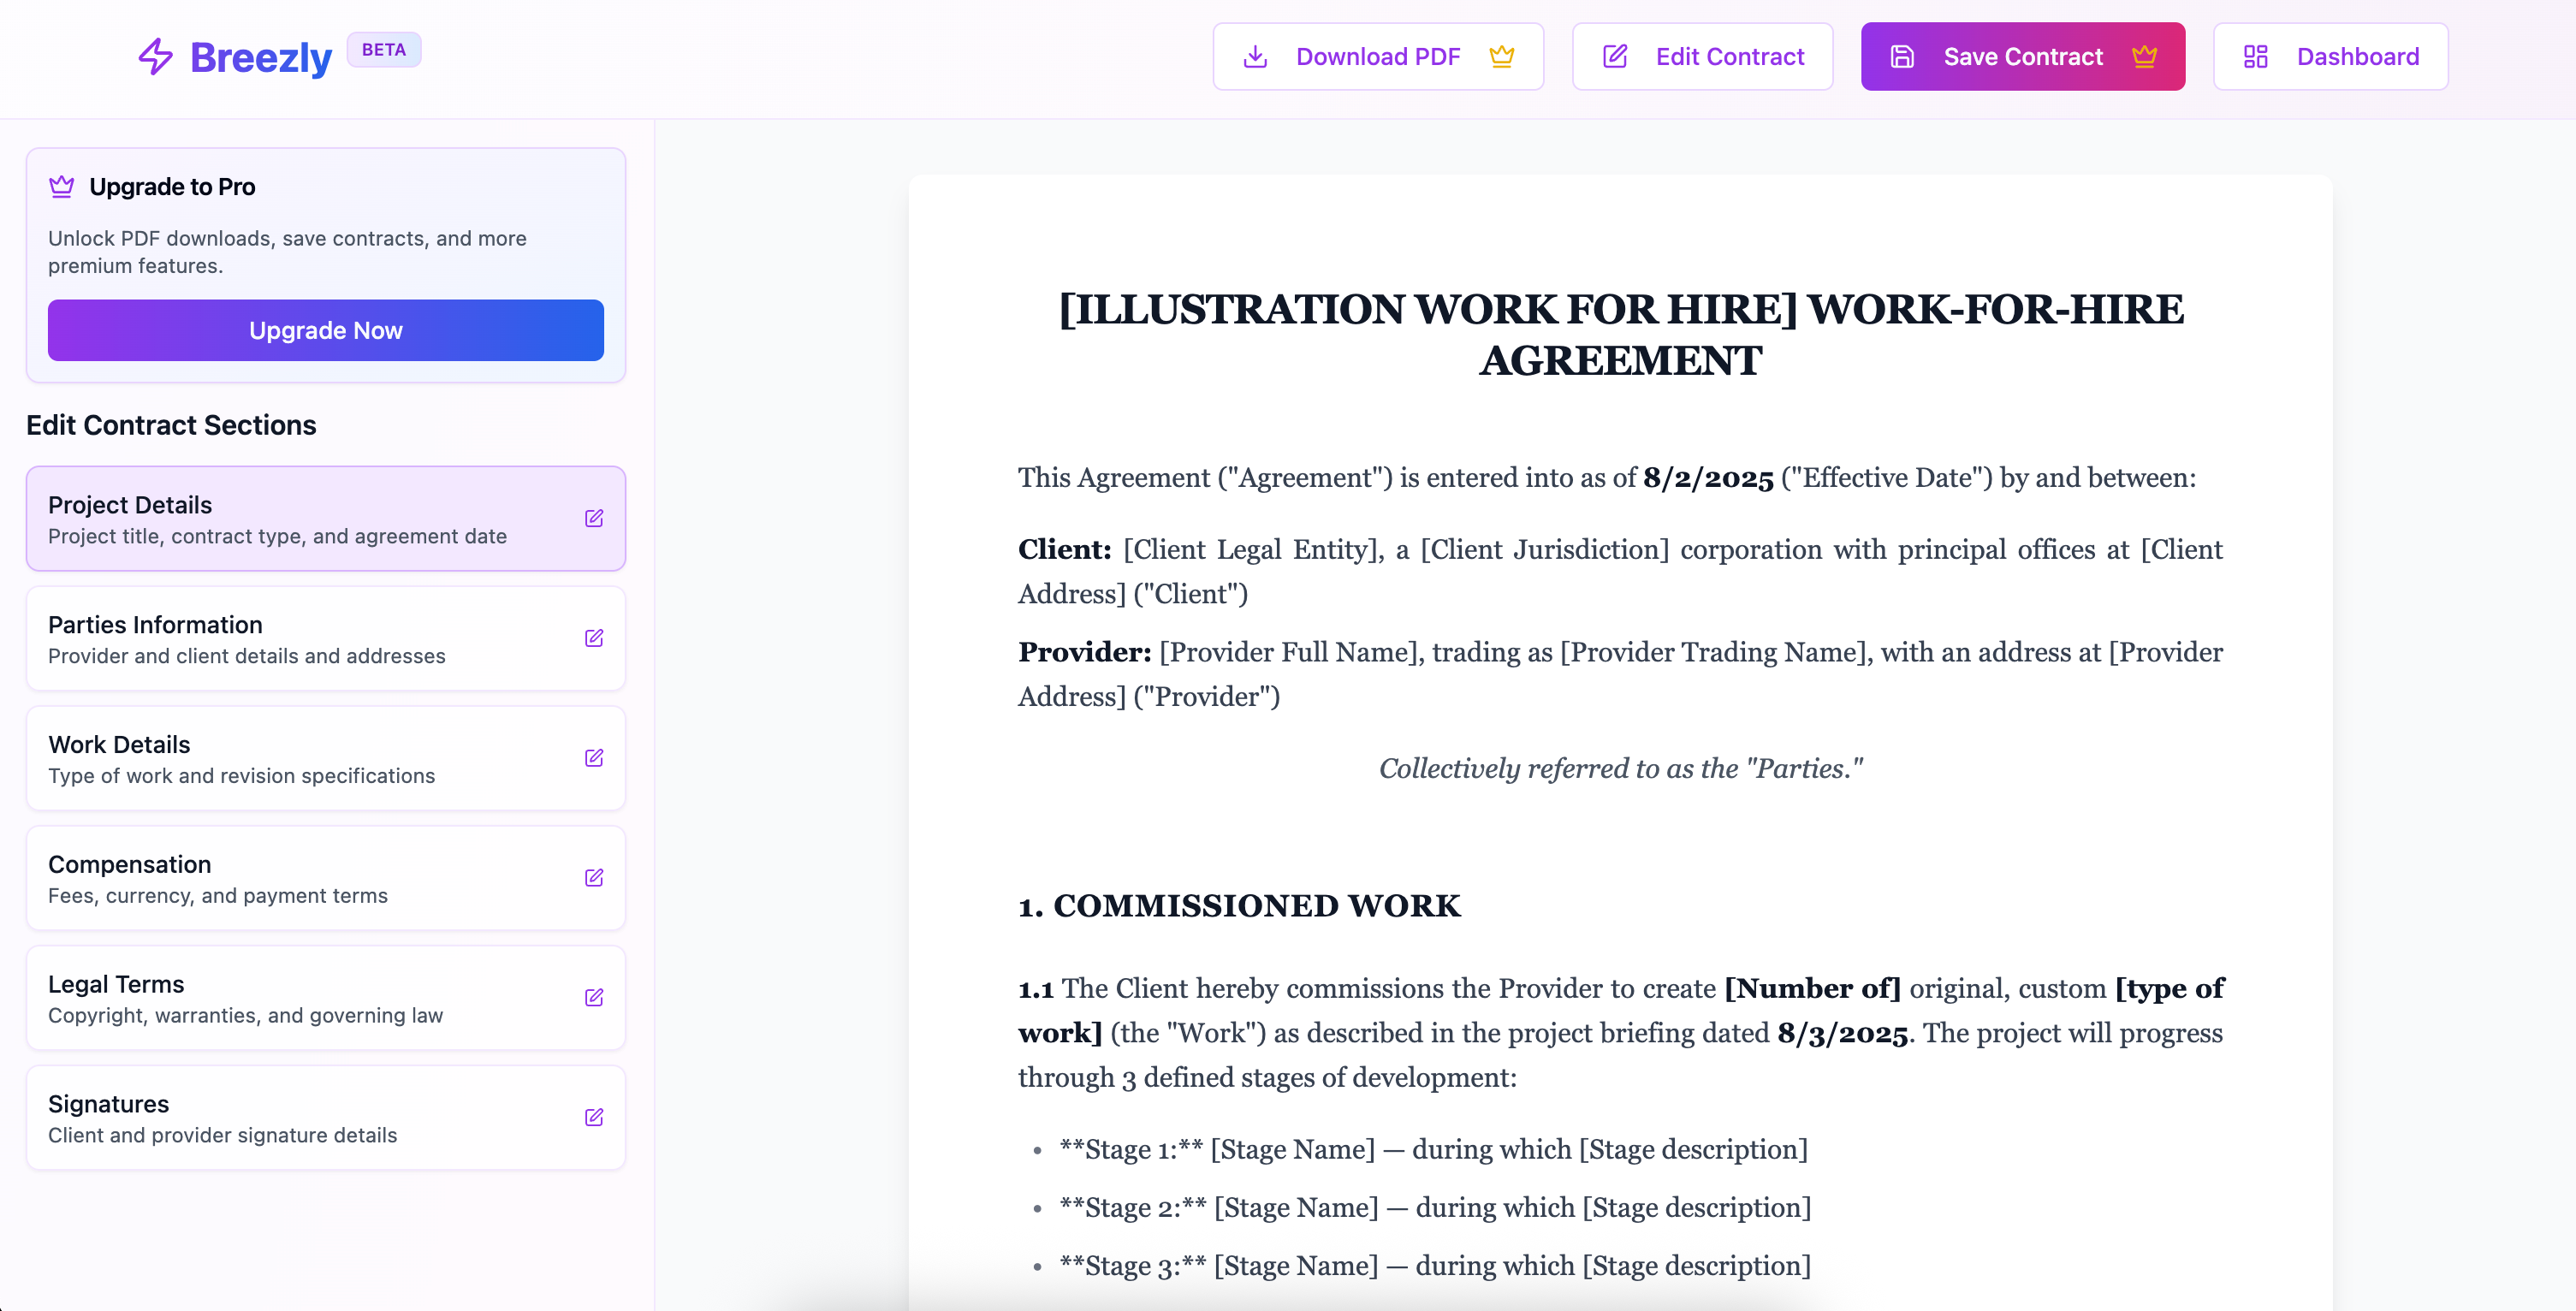The width and height of the screenshot is (2576, 1311).
Task: Click edit icon on Parties Information
Action: coord(594,638)
